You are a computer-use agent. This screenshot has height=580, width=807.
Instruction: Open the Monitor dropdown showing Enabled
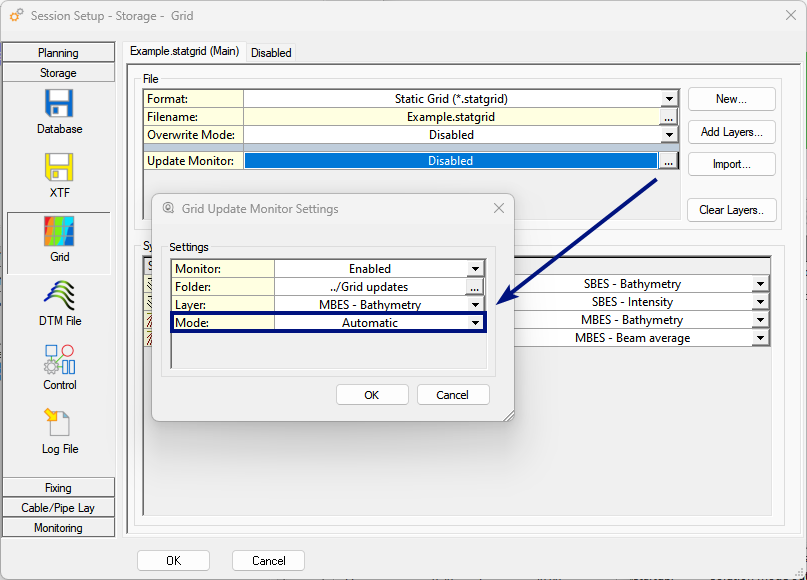tap(474, 268)
